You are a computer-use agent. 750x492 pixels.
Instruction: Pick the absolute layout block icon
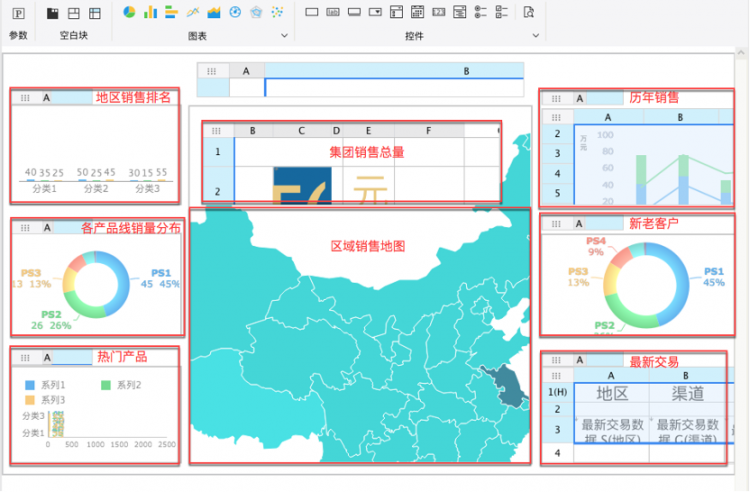[95, 13]
